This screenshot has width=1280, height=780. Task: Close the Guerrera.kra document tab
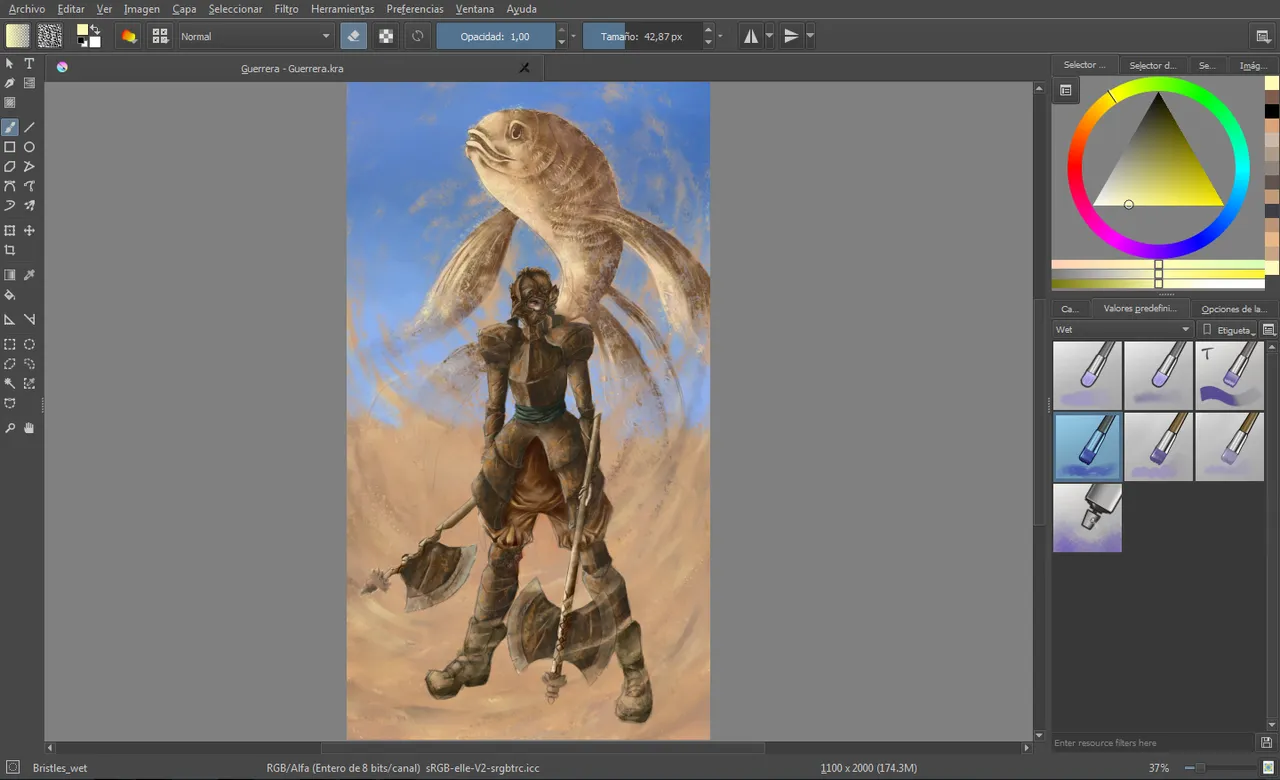[524, 68]
